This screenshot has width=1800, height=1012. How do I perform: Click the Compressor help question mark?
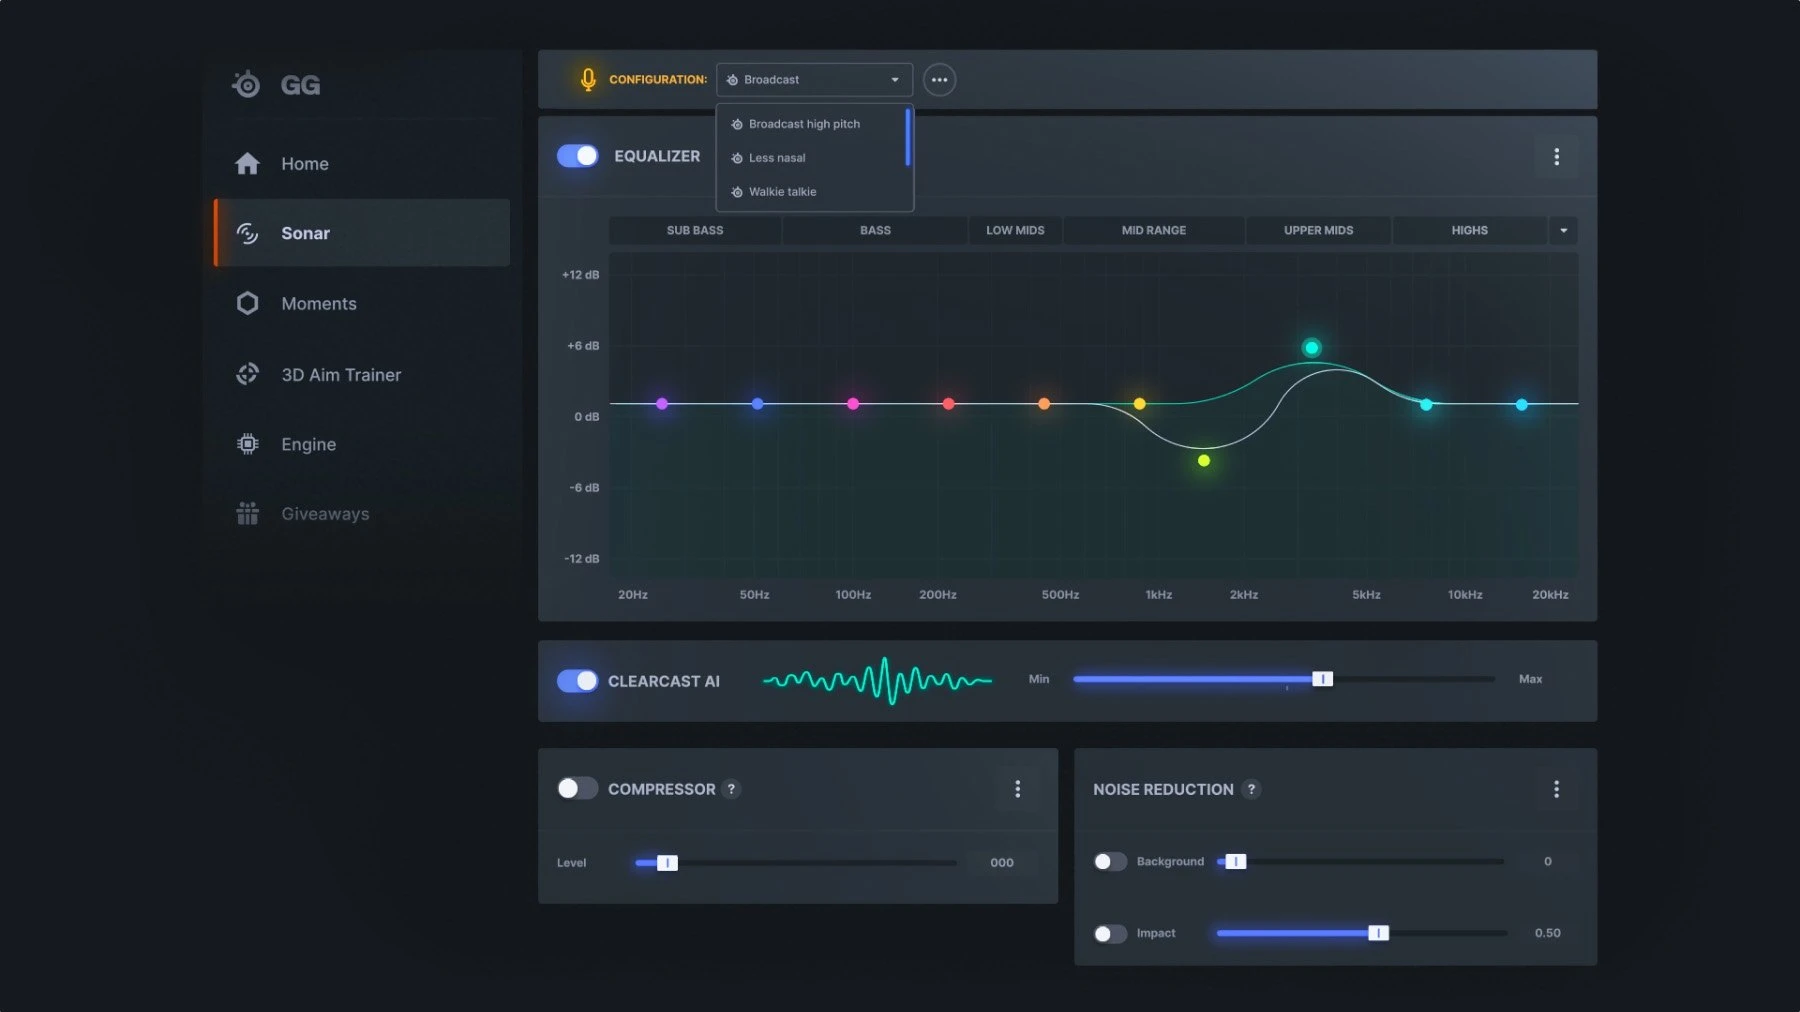click(x=731, y=789)
